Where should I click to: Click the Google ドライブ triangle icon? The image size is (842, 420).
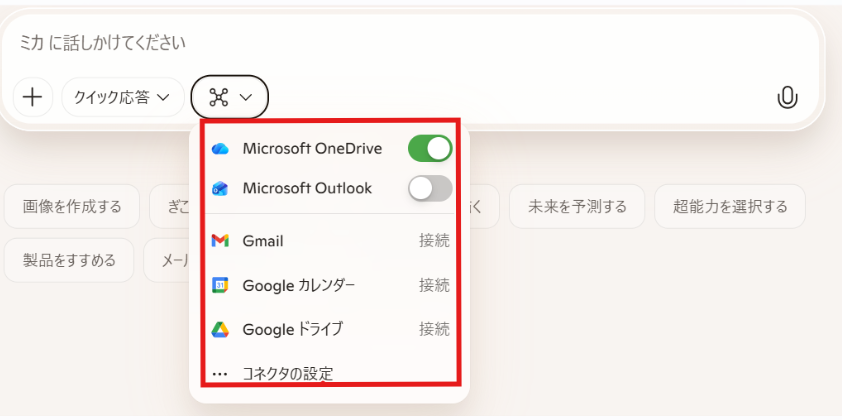tap(221, 329)
